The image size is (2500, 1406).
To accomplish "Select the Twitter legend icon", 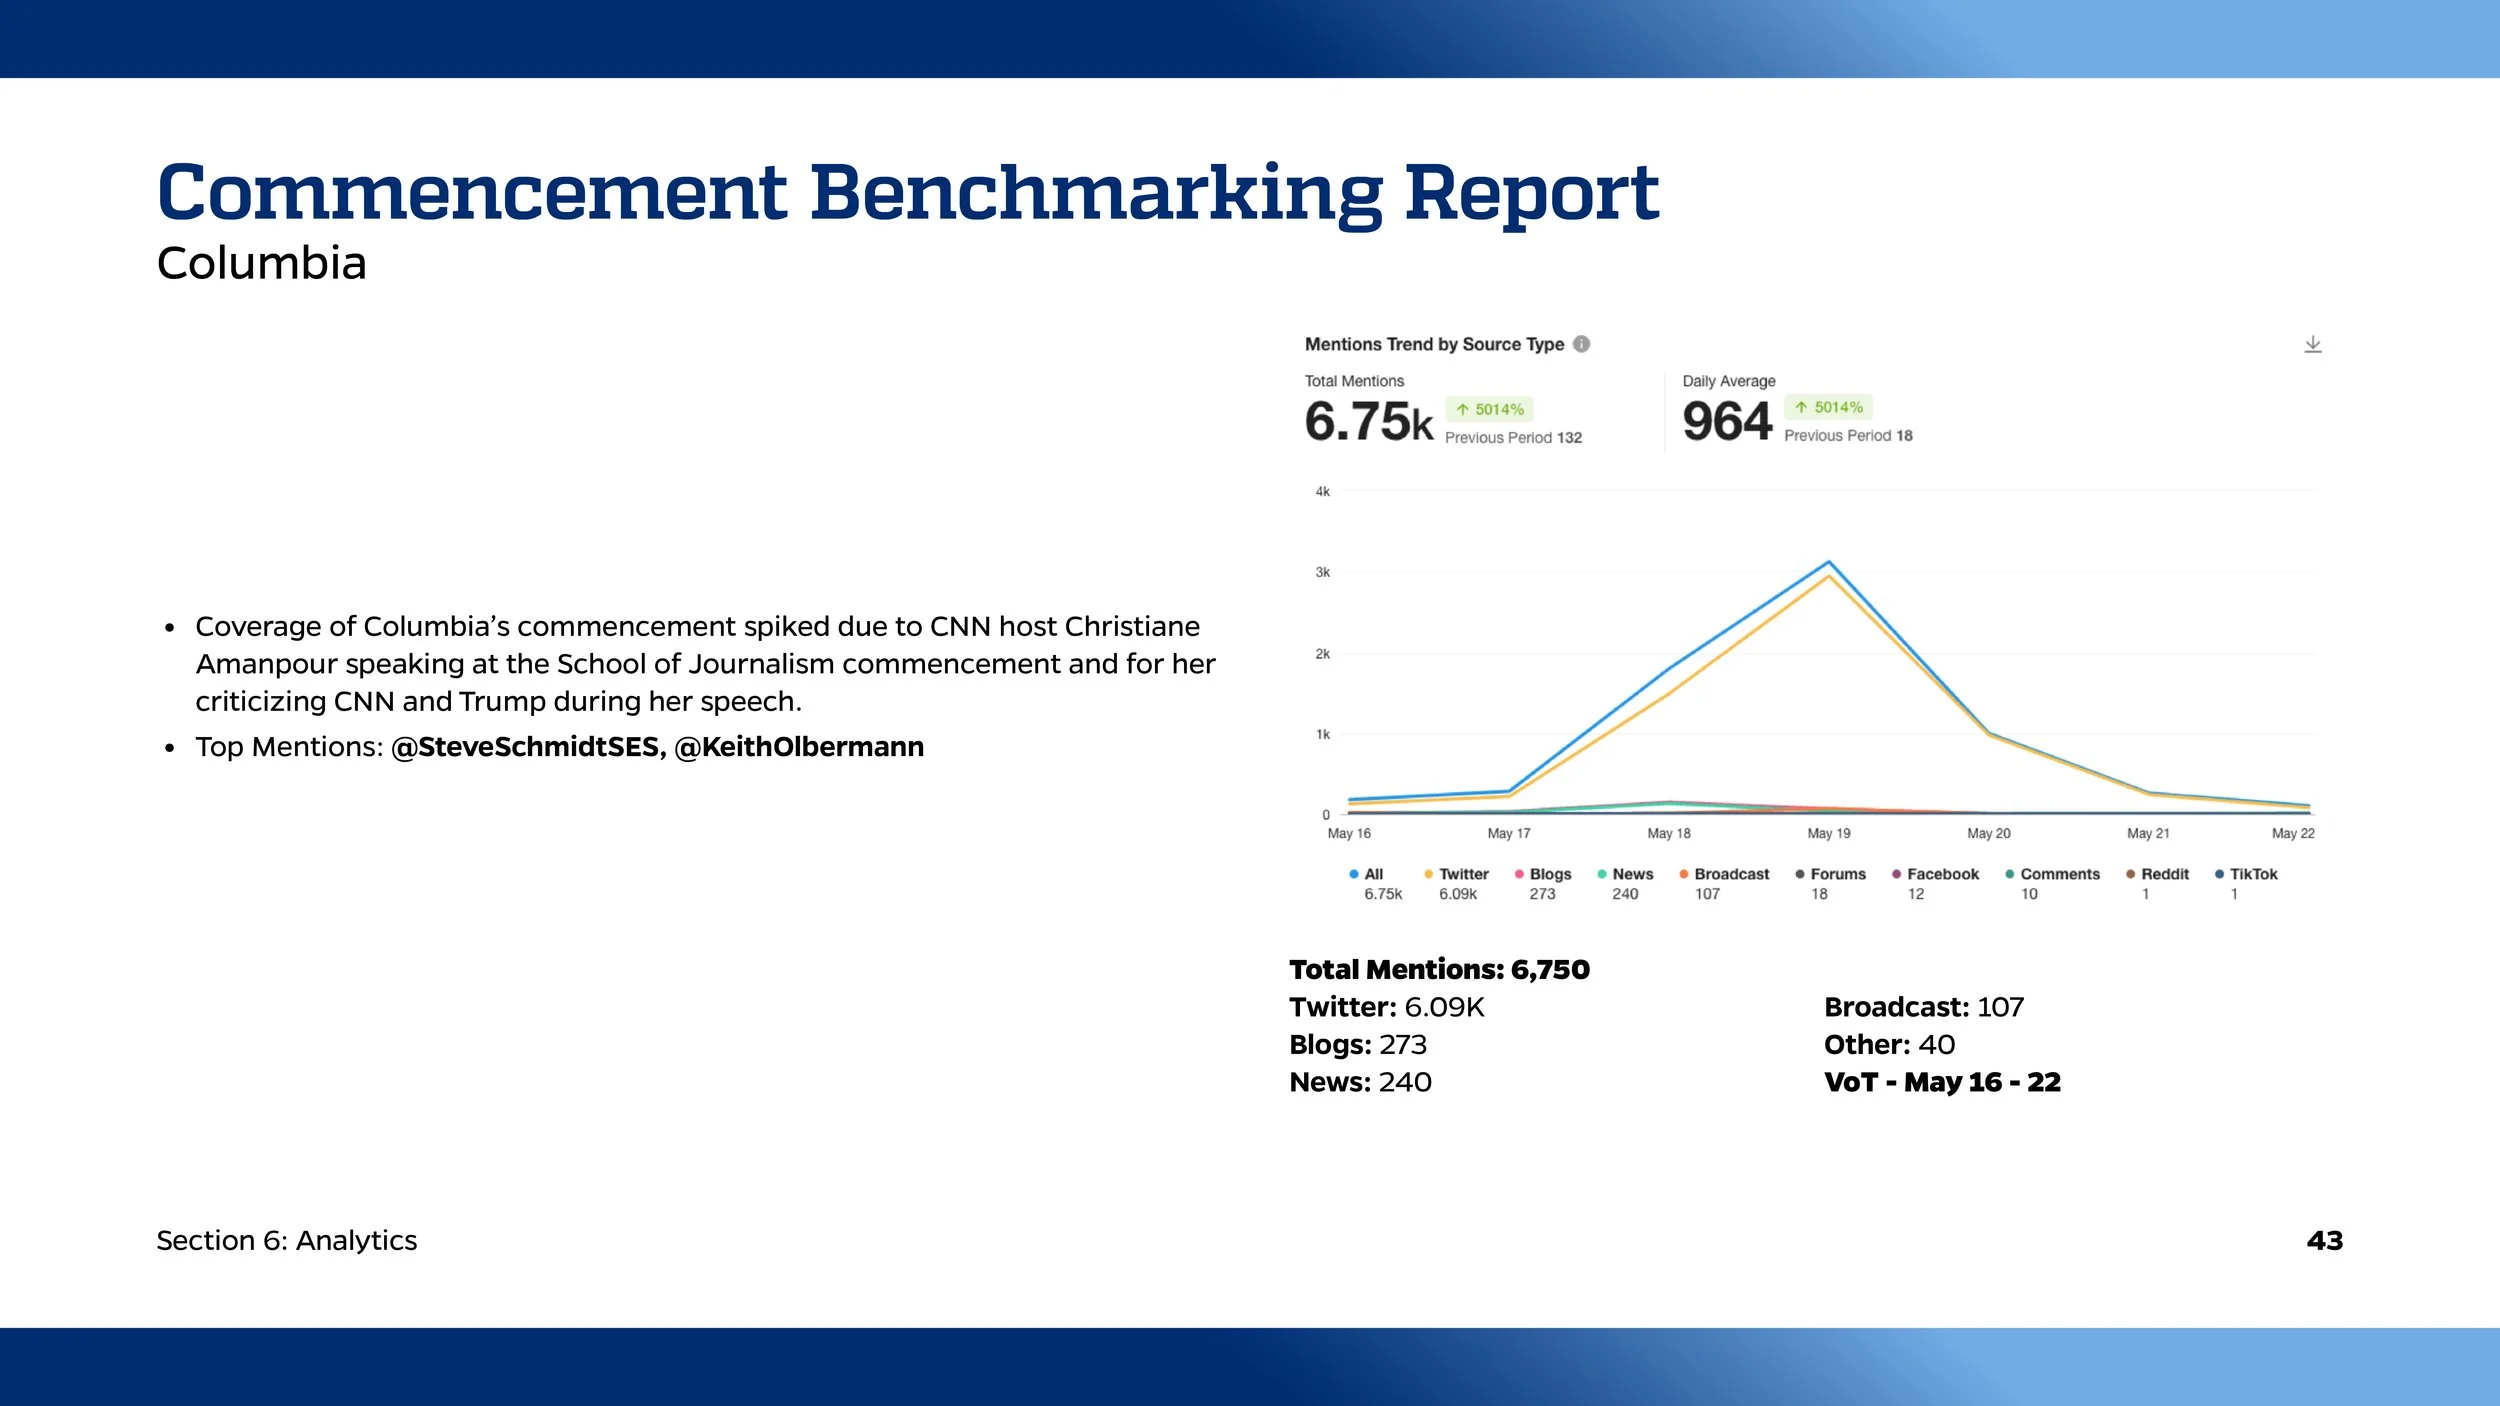I will point(1428,874).
